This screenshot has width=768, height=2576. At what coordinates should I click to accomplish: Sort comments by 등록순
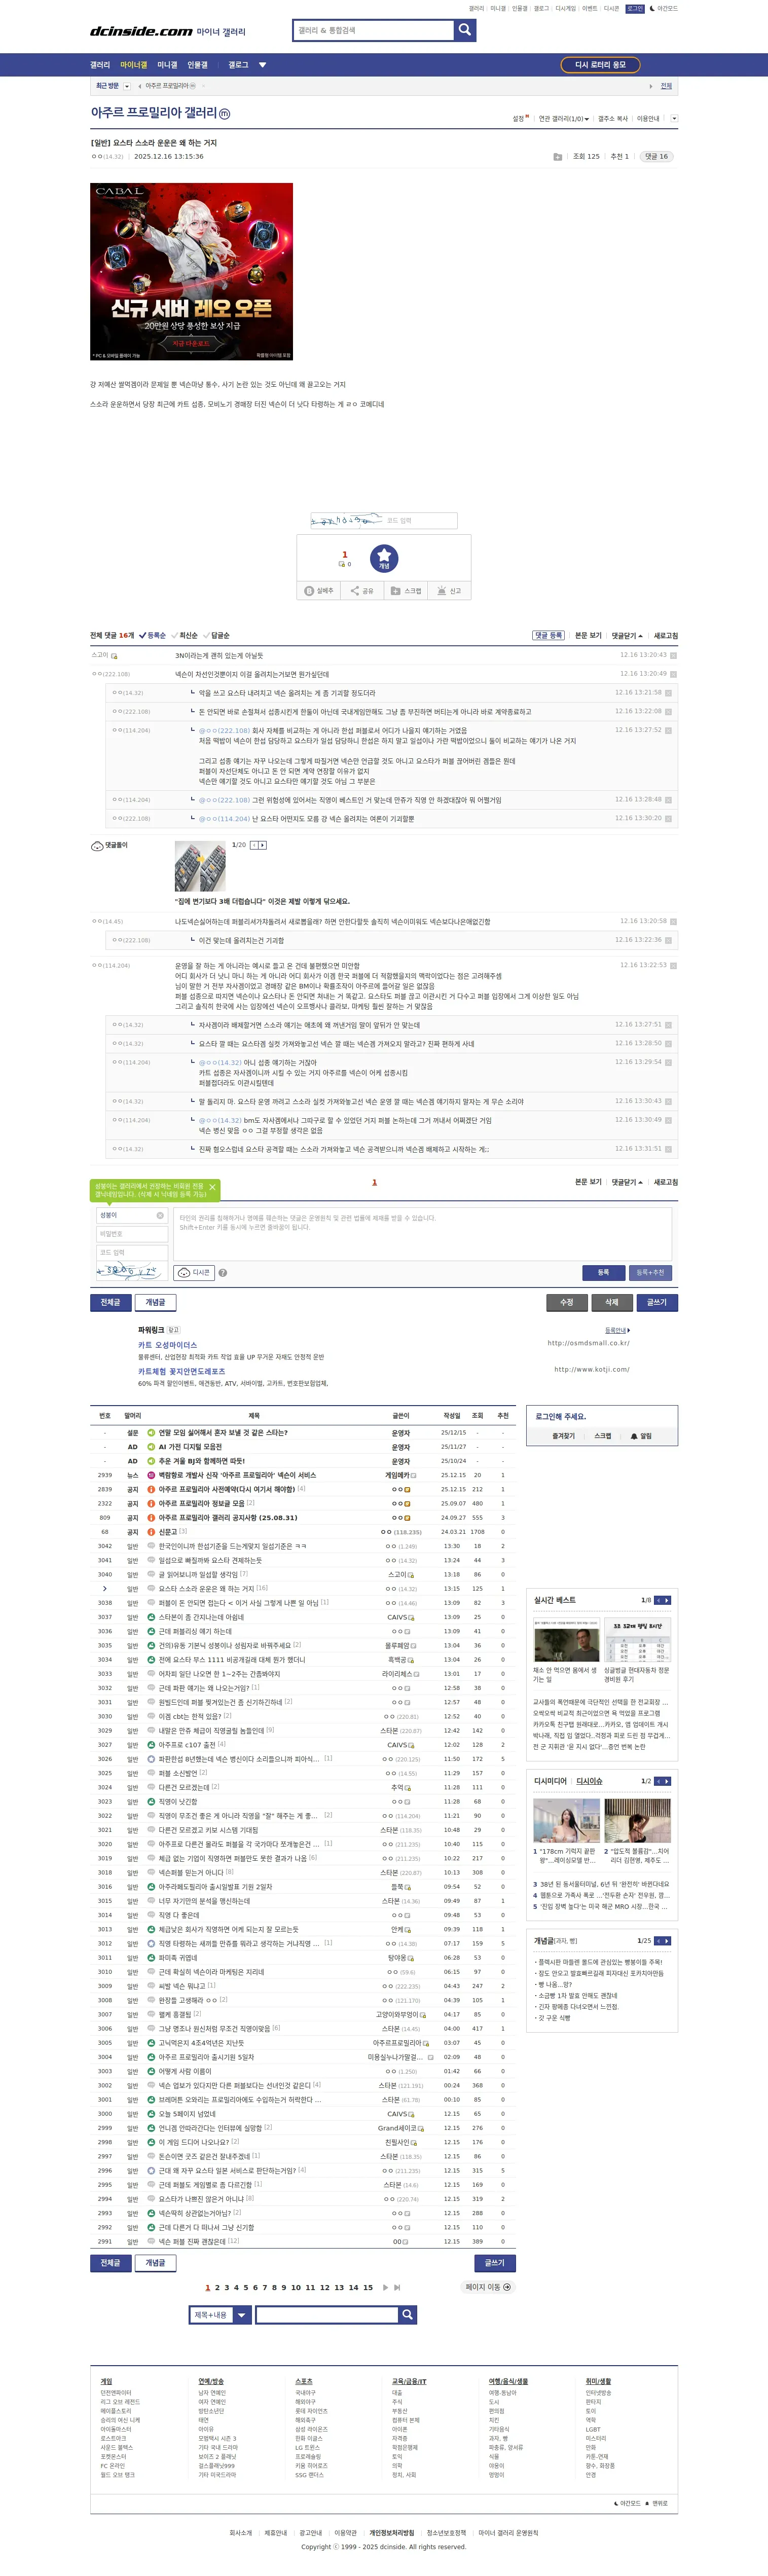coord(152,636)
